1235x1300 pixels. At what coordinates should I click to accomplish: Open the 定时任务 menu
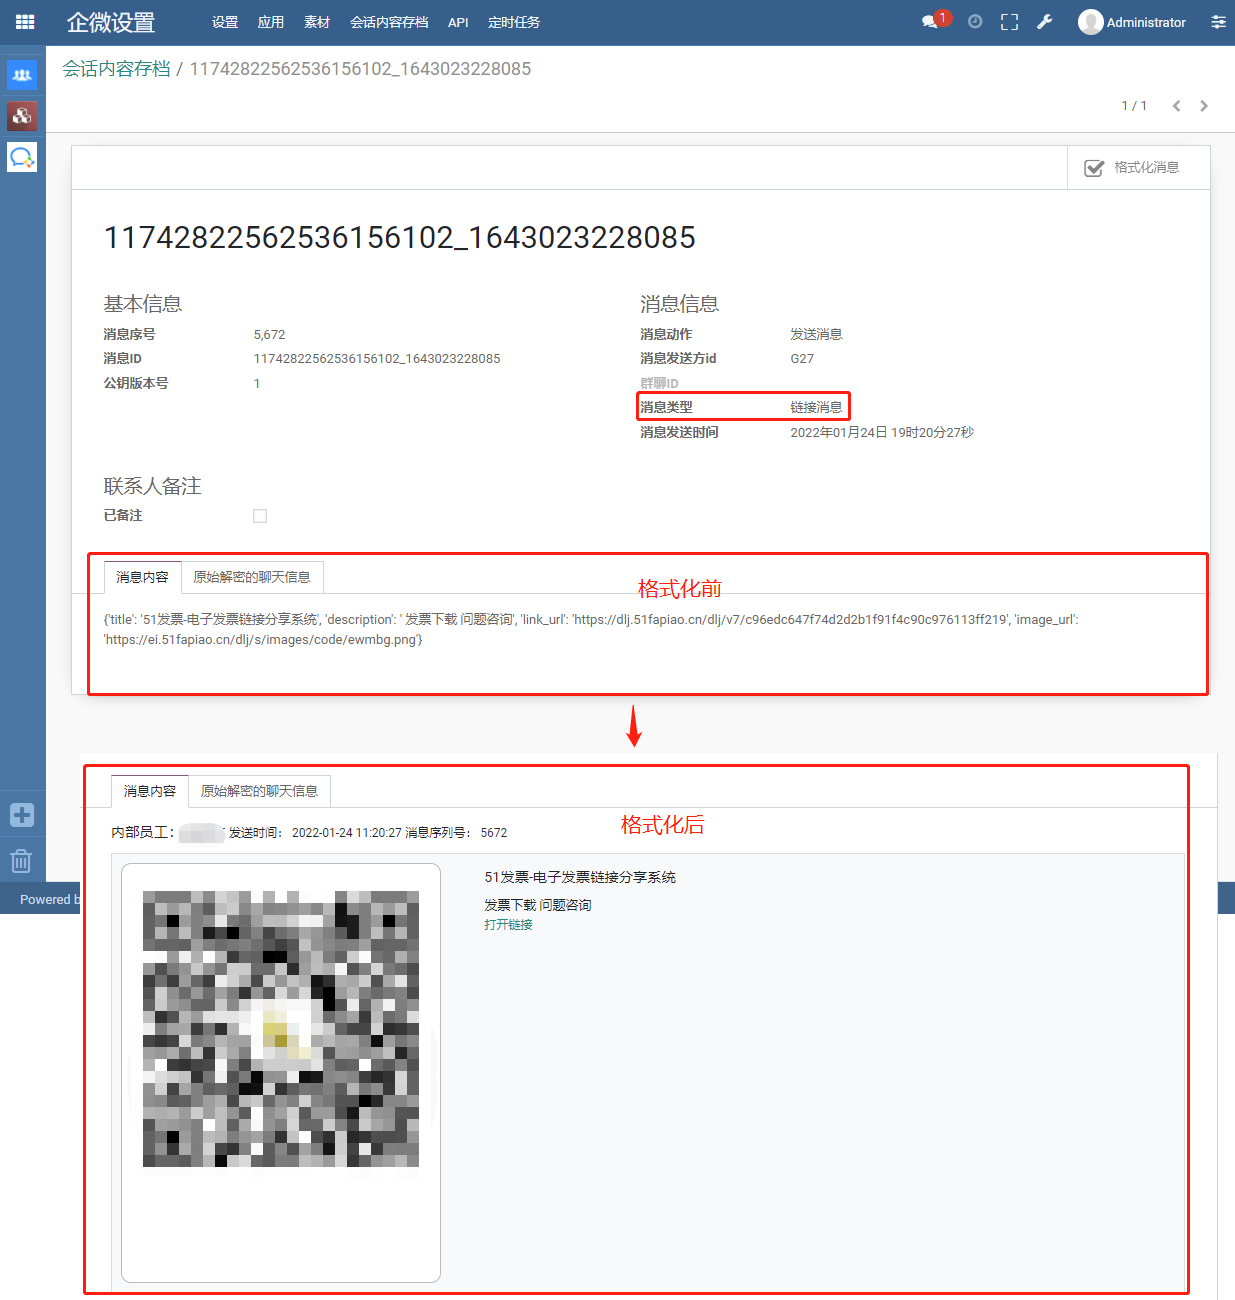click(x=514, y=22)
